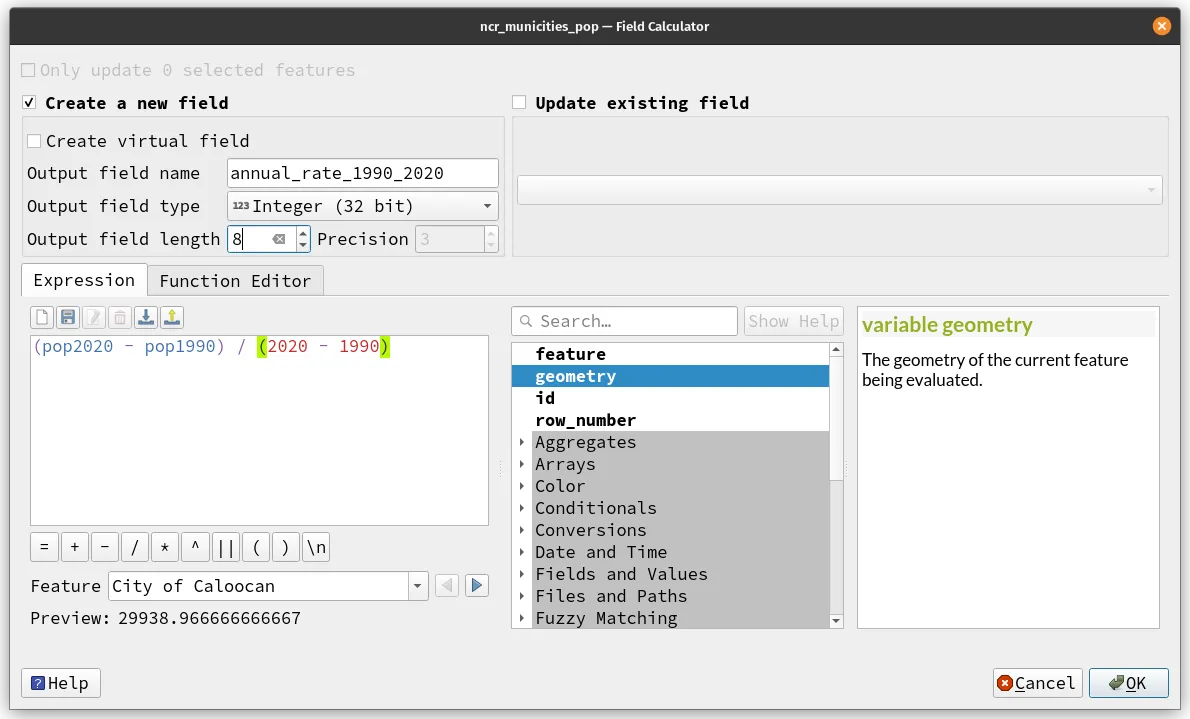Screen dimensions: 1190x719
Task: Clear the output field length value
Action: [279, 239]
